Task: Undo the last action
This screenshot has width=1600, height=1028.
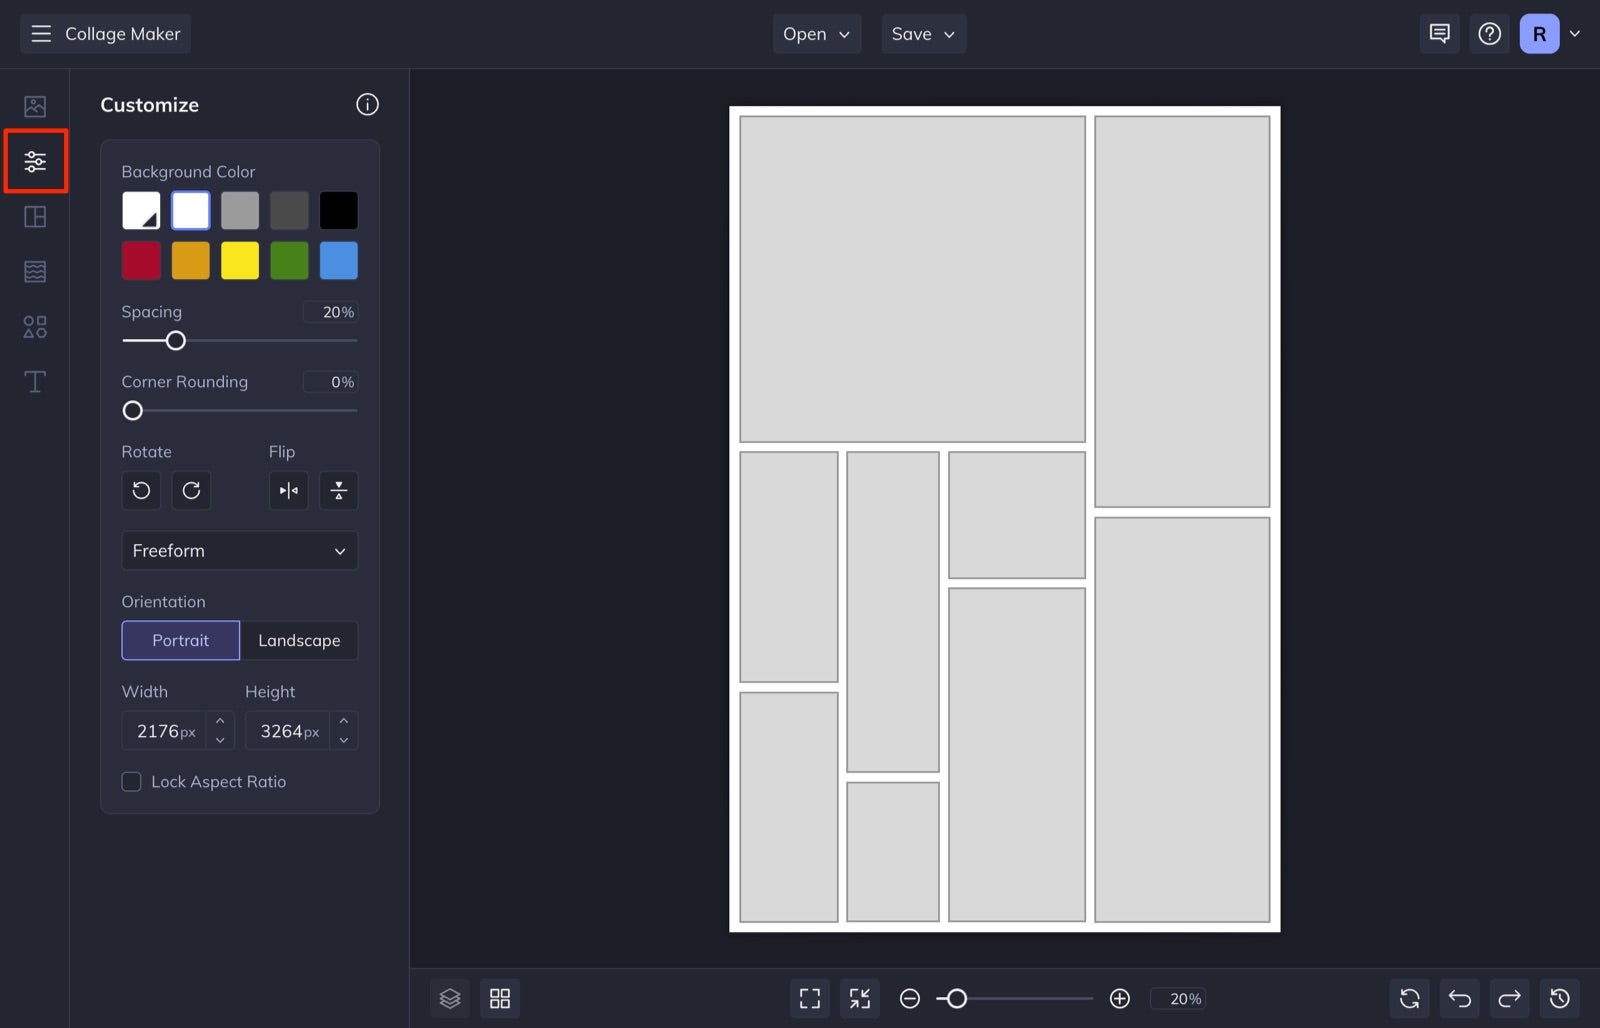Action: click(1459, 998)
